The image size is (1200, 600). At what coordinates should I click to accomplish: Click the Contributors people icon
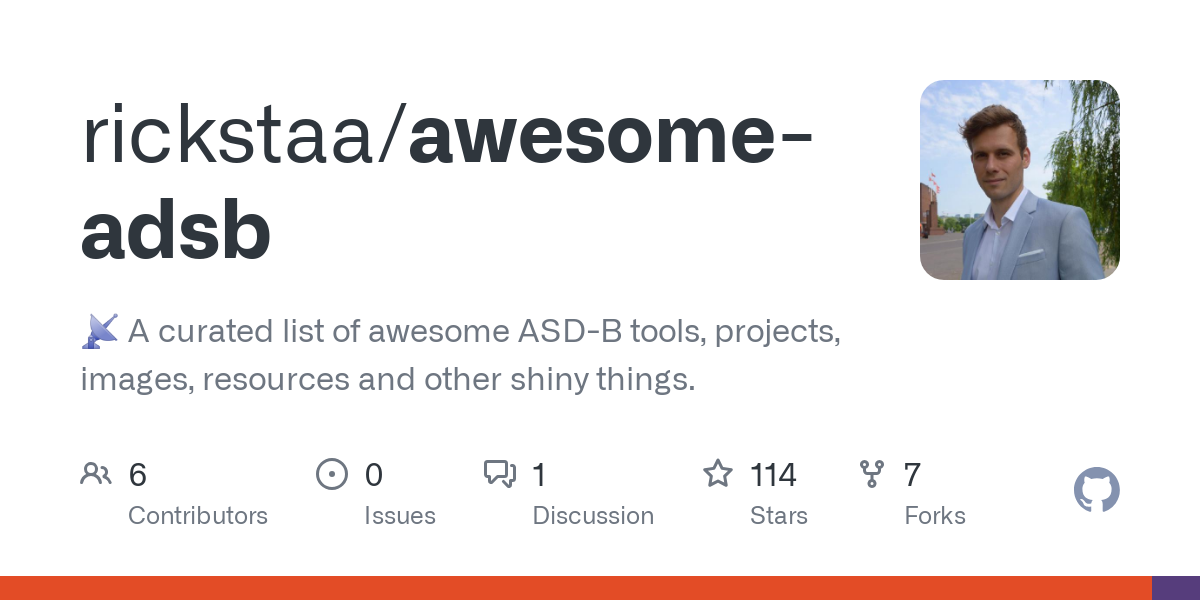tap(96, 474)
